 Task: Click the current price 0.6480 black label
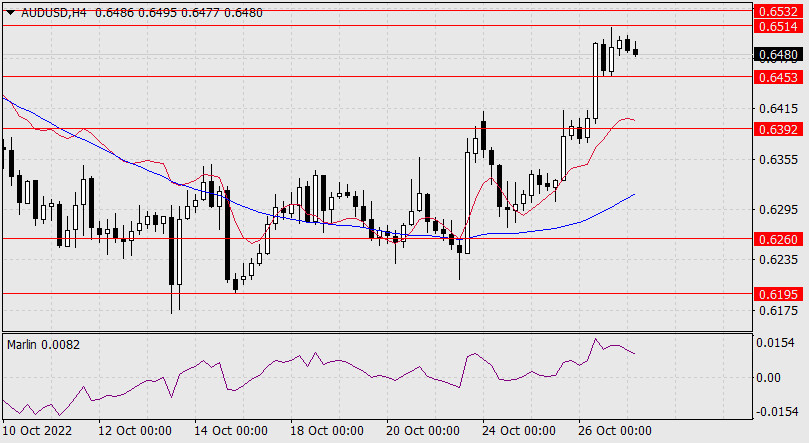click(x=778, y=54)
